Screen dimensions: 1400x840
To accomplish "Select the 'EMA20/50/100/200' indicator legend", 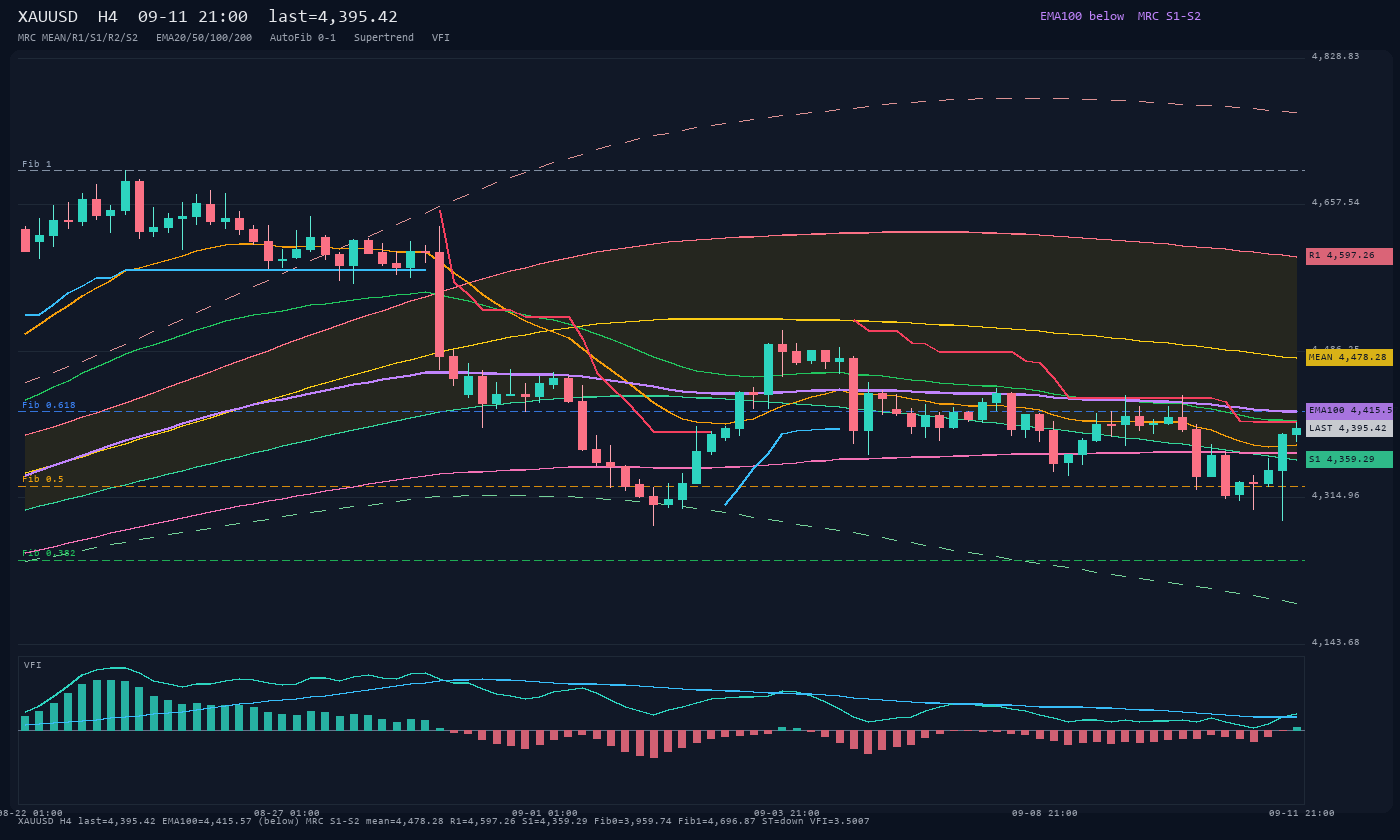I will pos(204,38).
